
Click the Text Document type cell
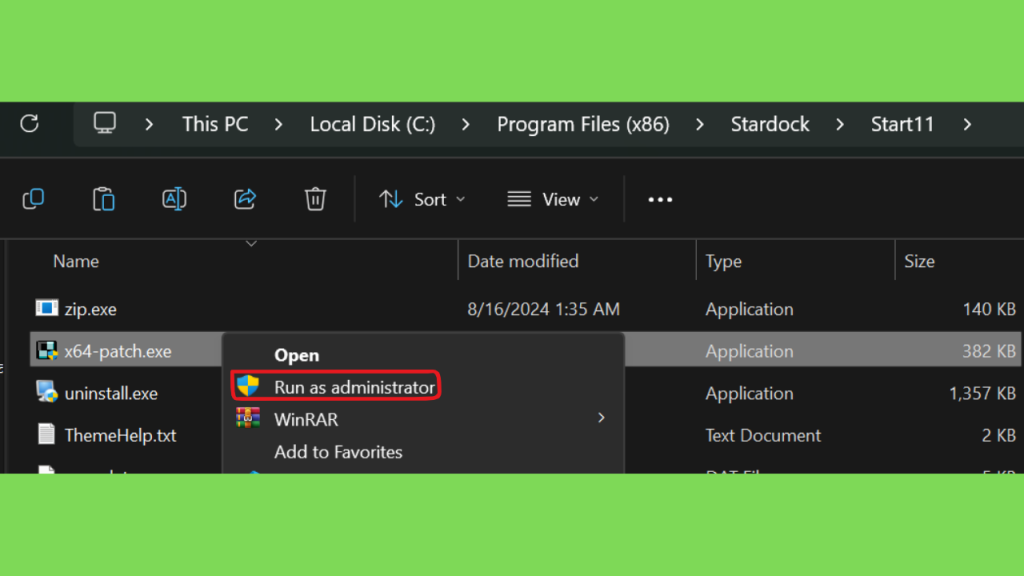(763, 436)
